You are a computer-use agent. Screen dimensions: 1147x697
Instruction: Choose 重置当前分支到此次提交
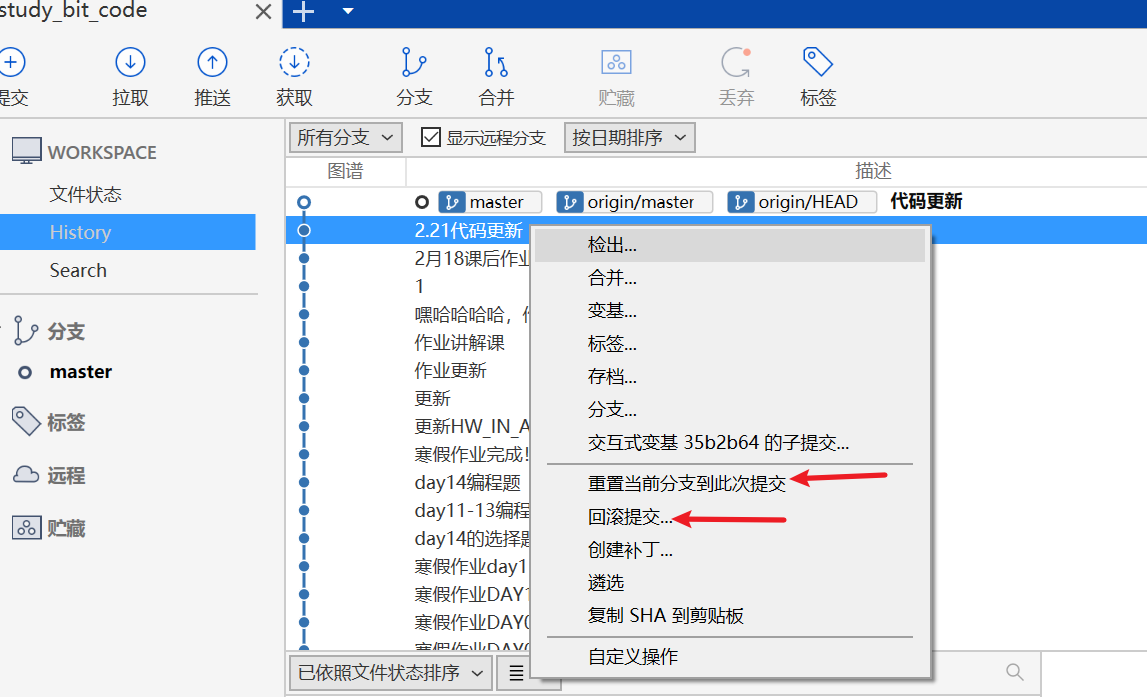pyautogui.click(x=730, y=483)
